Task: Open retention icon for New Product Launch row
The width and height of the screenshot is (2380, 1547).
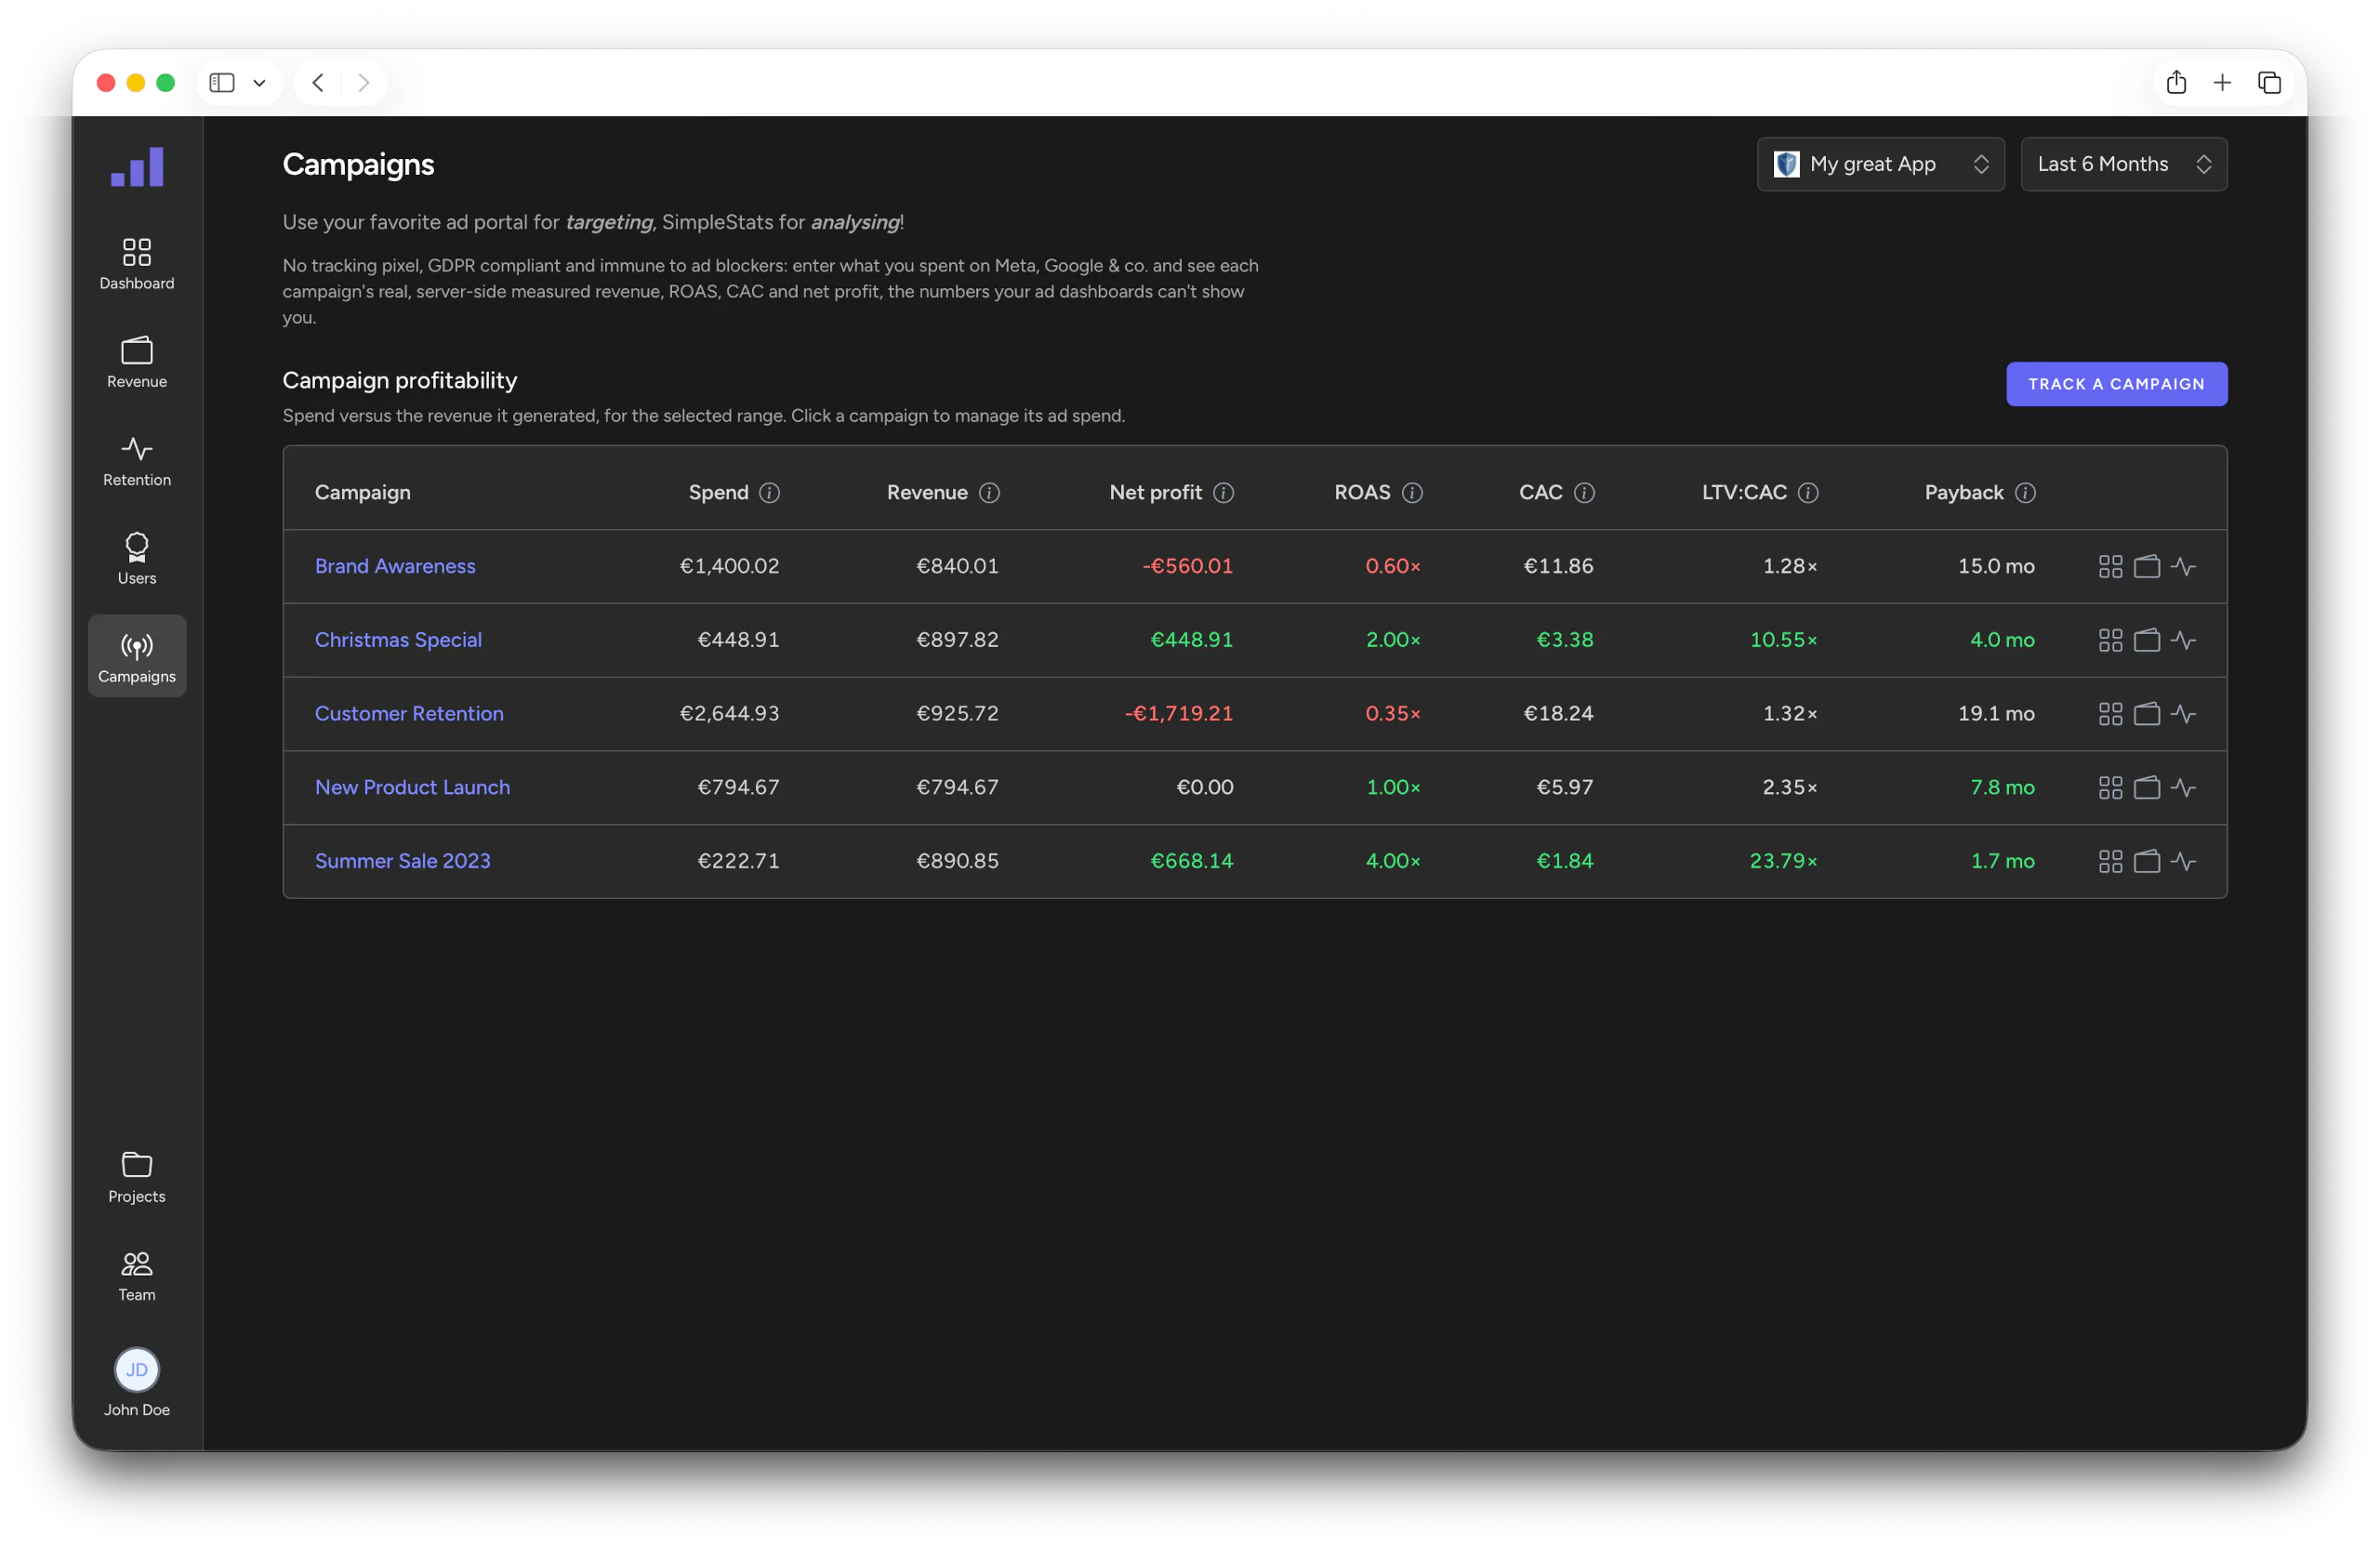Action: coord(2184,788)
